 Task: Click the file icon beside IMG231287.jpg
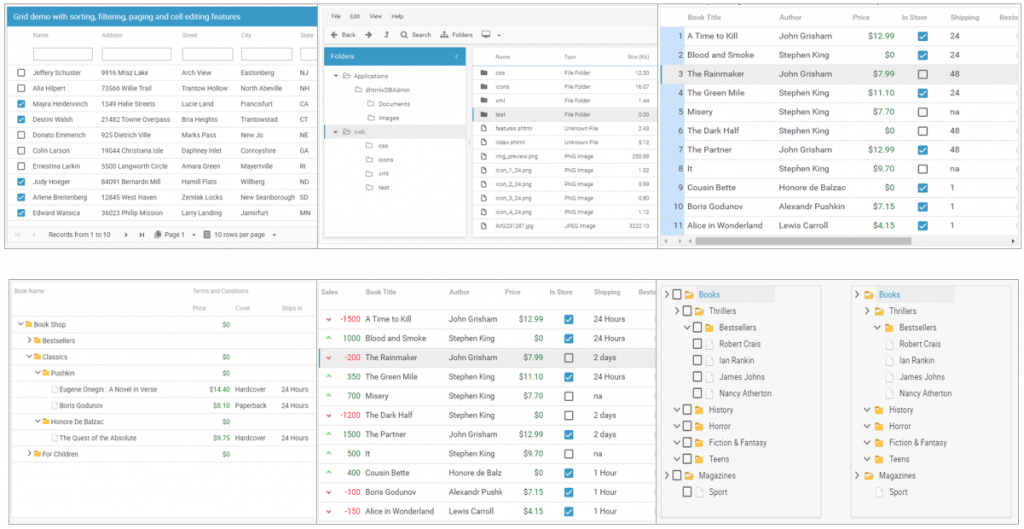(x=483, y=225)
